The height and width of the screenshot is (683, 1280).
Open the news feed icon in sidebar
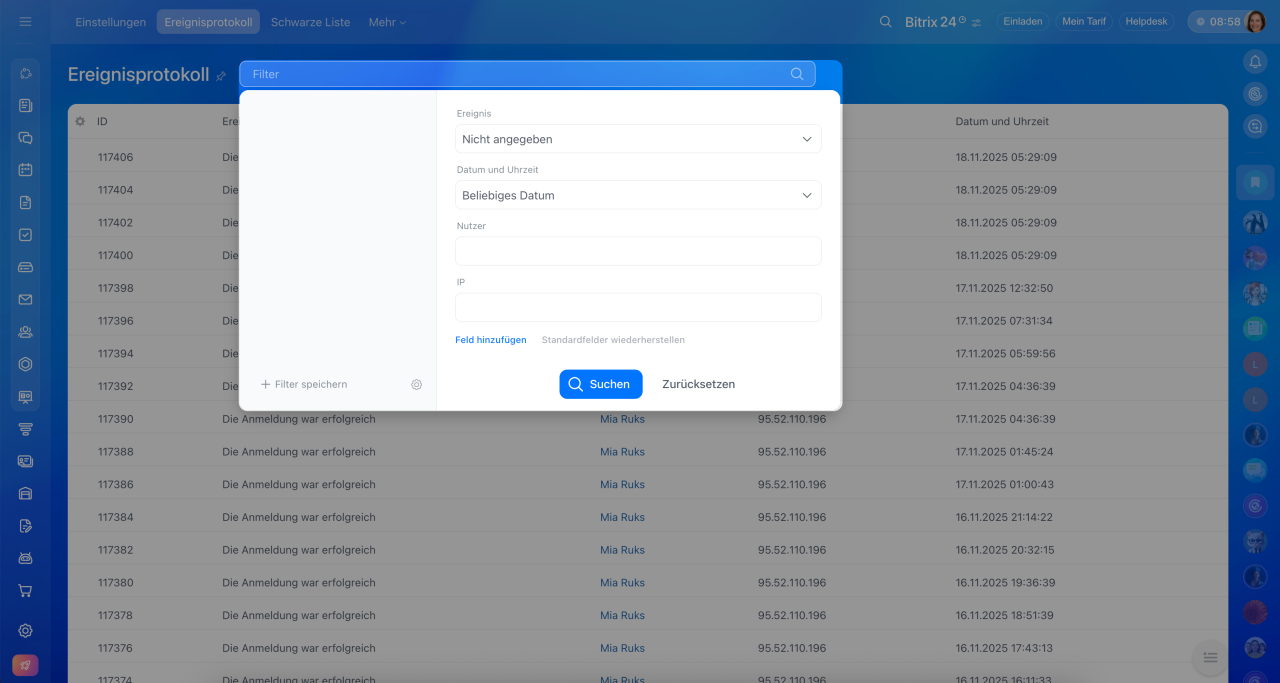tap(26, 105)
